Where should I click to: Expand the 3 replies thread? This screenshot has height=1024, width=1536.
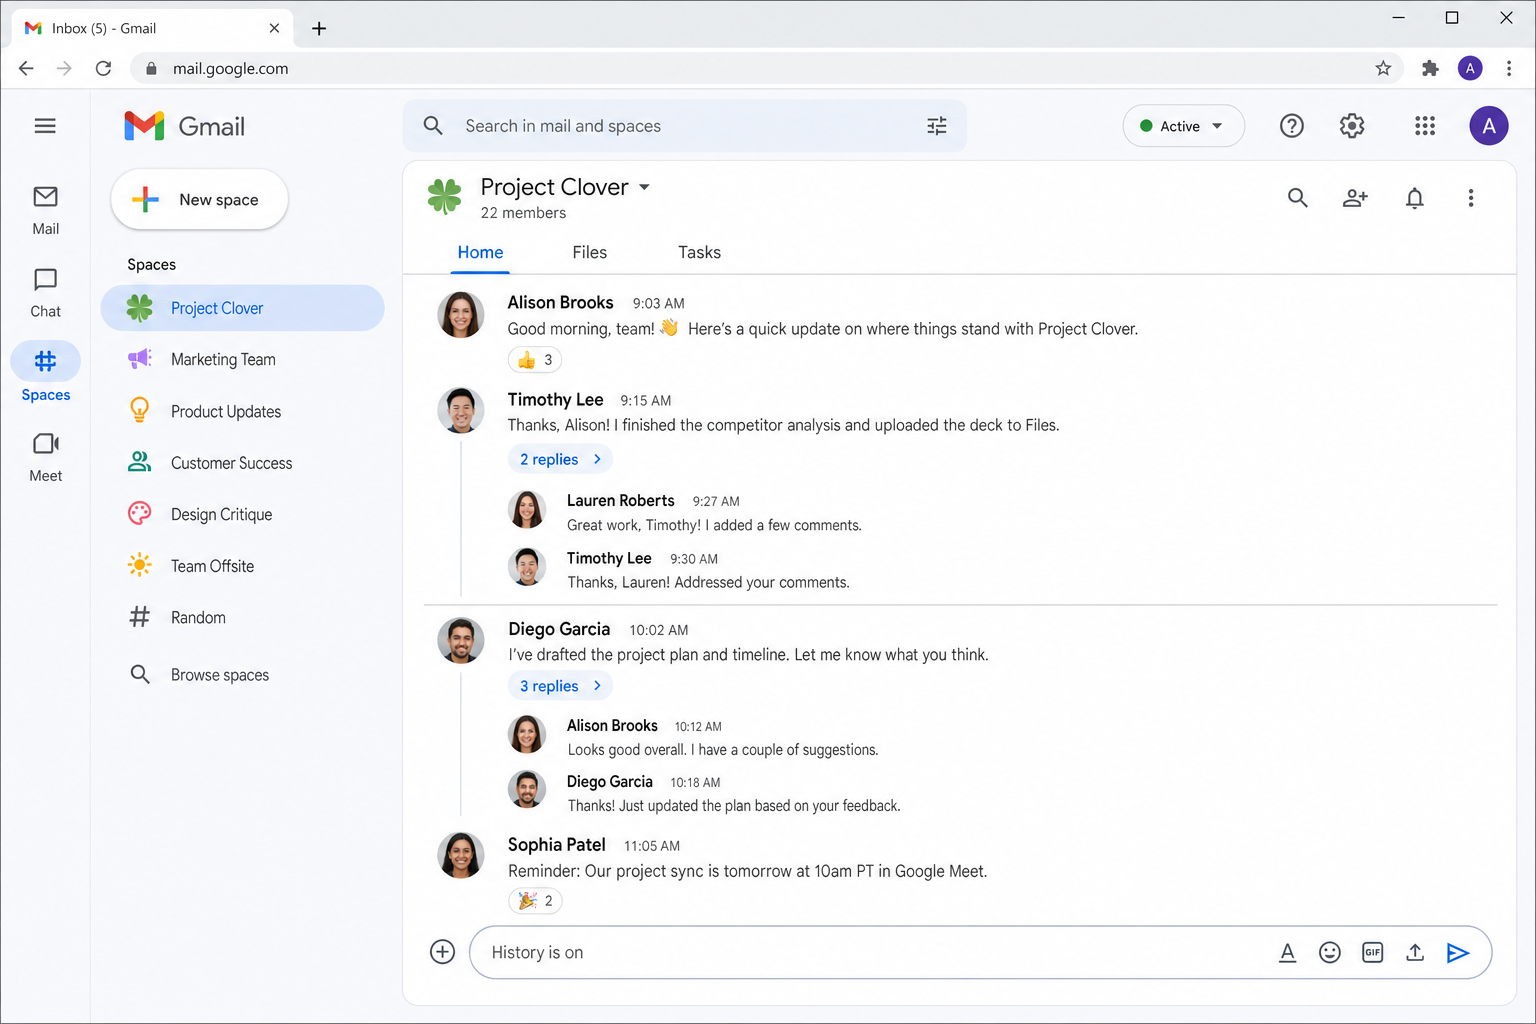(x=560, y=686)
